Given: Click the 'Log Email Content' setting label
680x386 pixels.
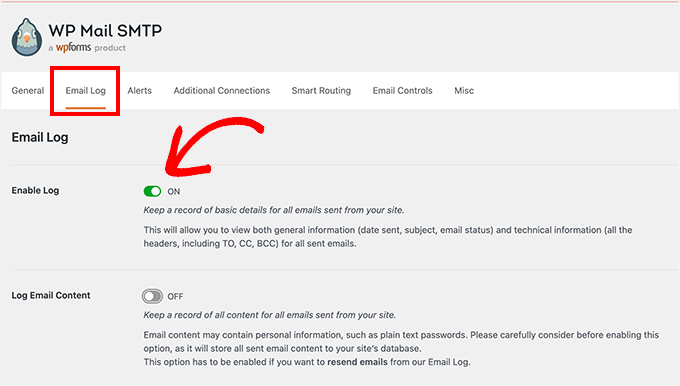Looking at the screenshot, I should pyautogui.click(x=51, y=295).
